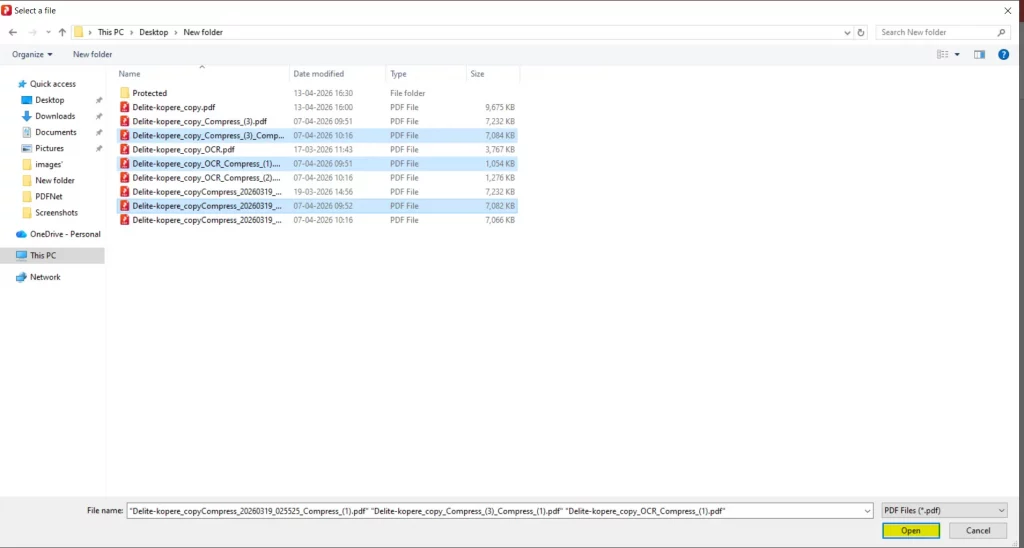Click New folder in the breadcrumb
Screen dimensions: 1024x548
(x=203, y=32)
